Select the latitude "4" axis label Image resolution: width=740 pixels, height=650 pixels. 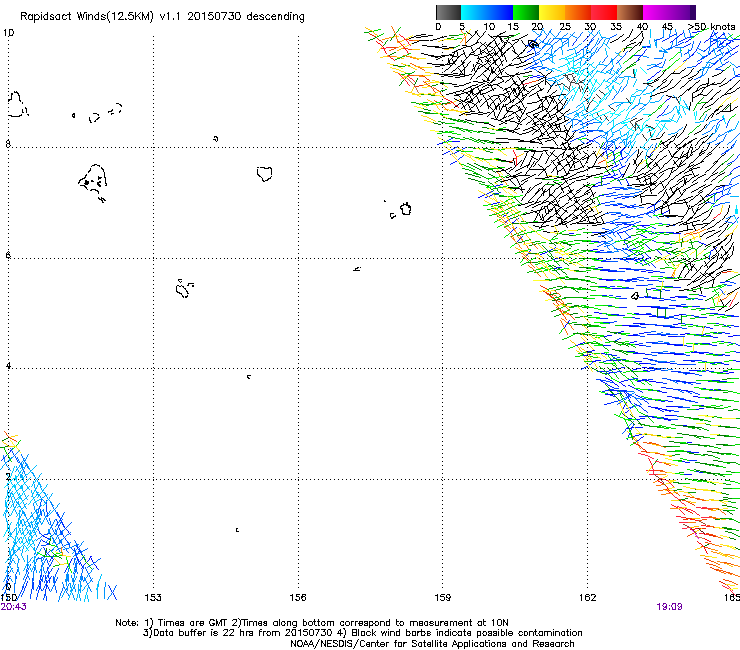coord(8,366)
